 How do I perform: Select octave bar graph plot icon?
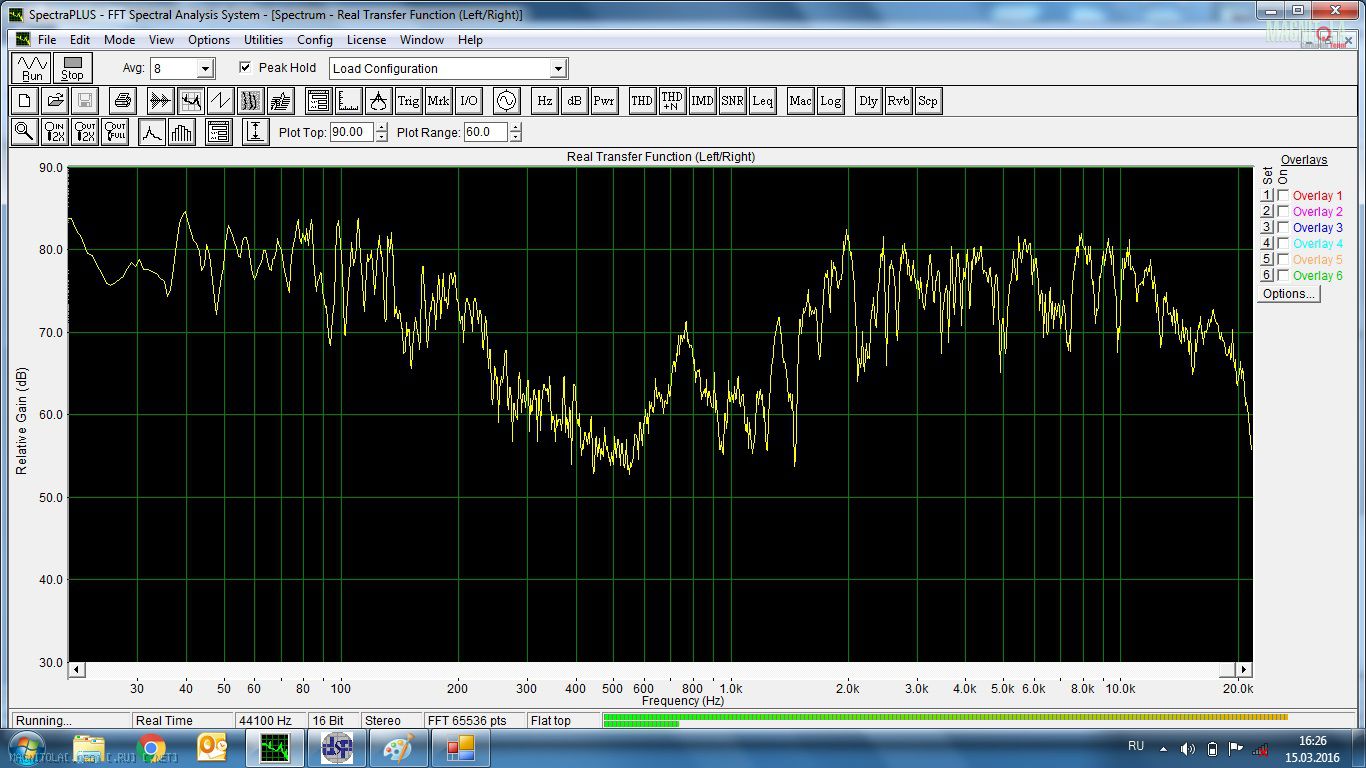point(182,132)
